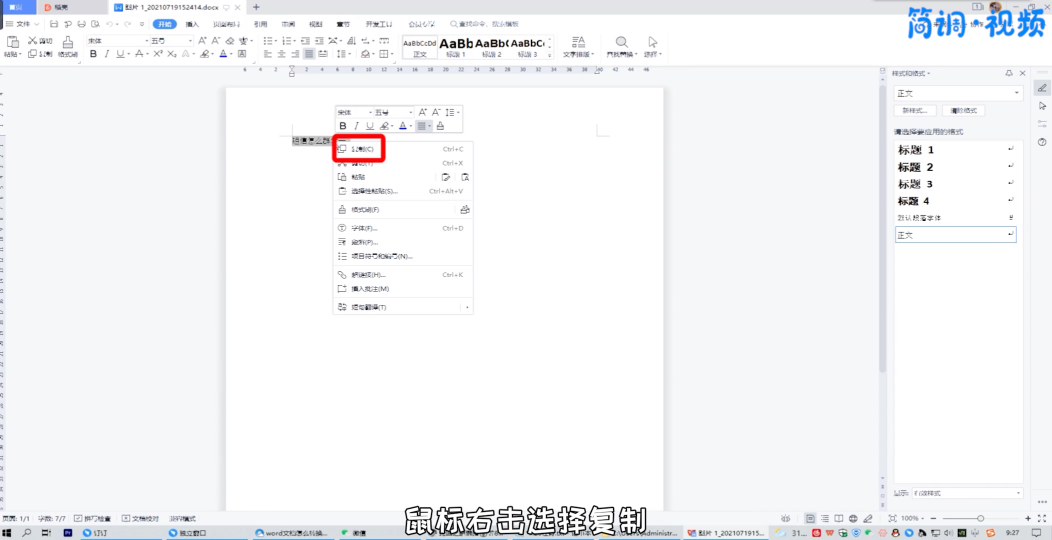The height and width of the screenshot is (540, 1052).
Task: Click font color icon in mini toolbar
Action: click(x=403, y=126)
